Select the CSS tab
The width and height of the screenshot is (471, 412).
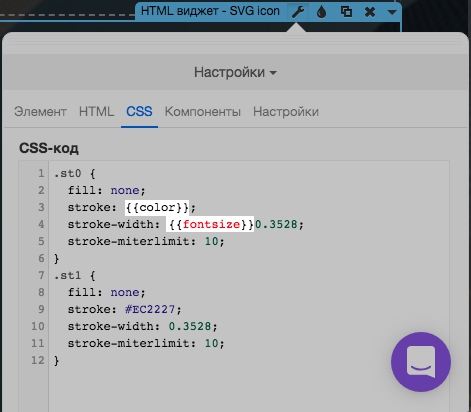click(139, 112)
